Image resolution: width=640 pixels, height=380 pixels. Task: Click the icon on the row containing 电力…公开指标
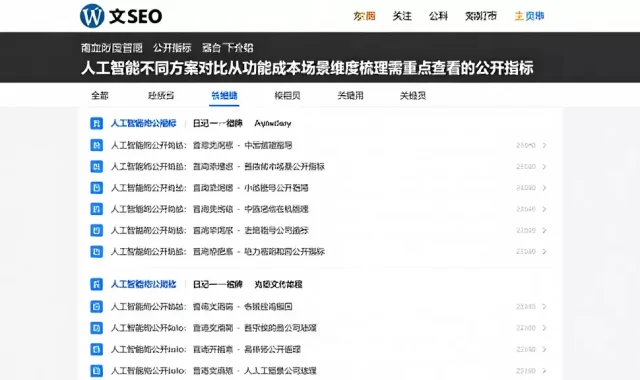click(96, 251)
